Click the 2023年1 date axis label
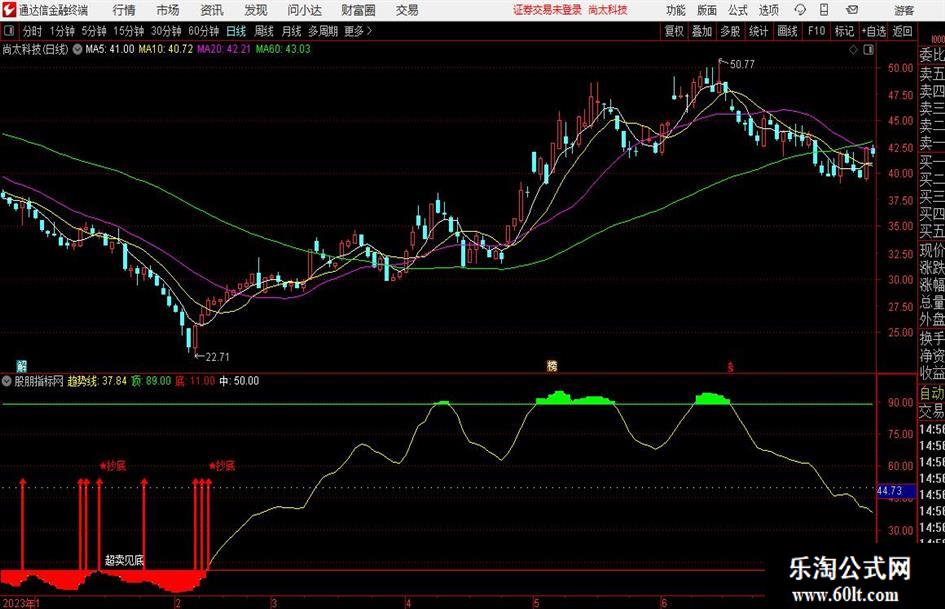The image size is (945, 609). (x=21, y=603)
